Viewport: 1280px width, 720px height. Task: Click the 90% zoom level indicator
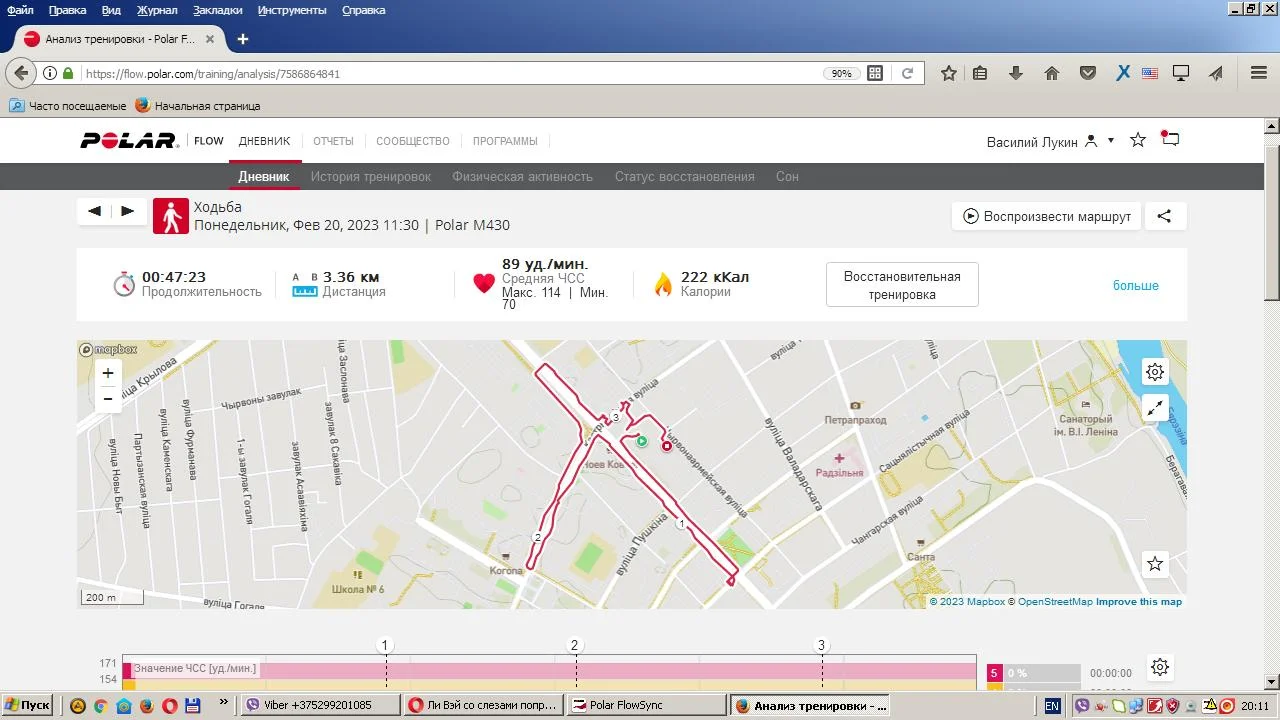pos(841,74)
